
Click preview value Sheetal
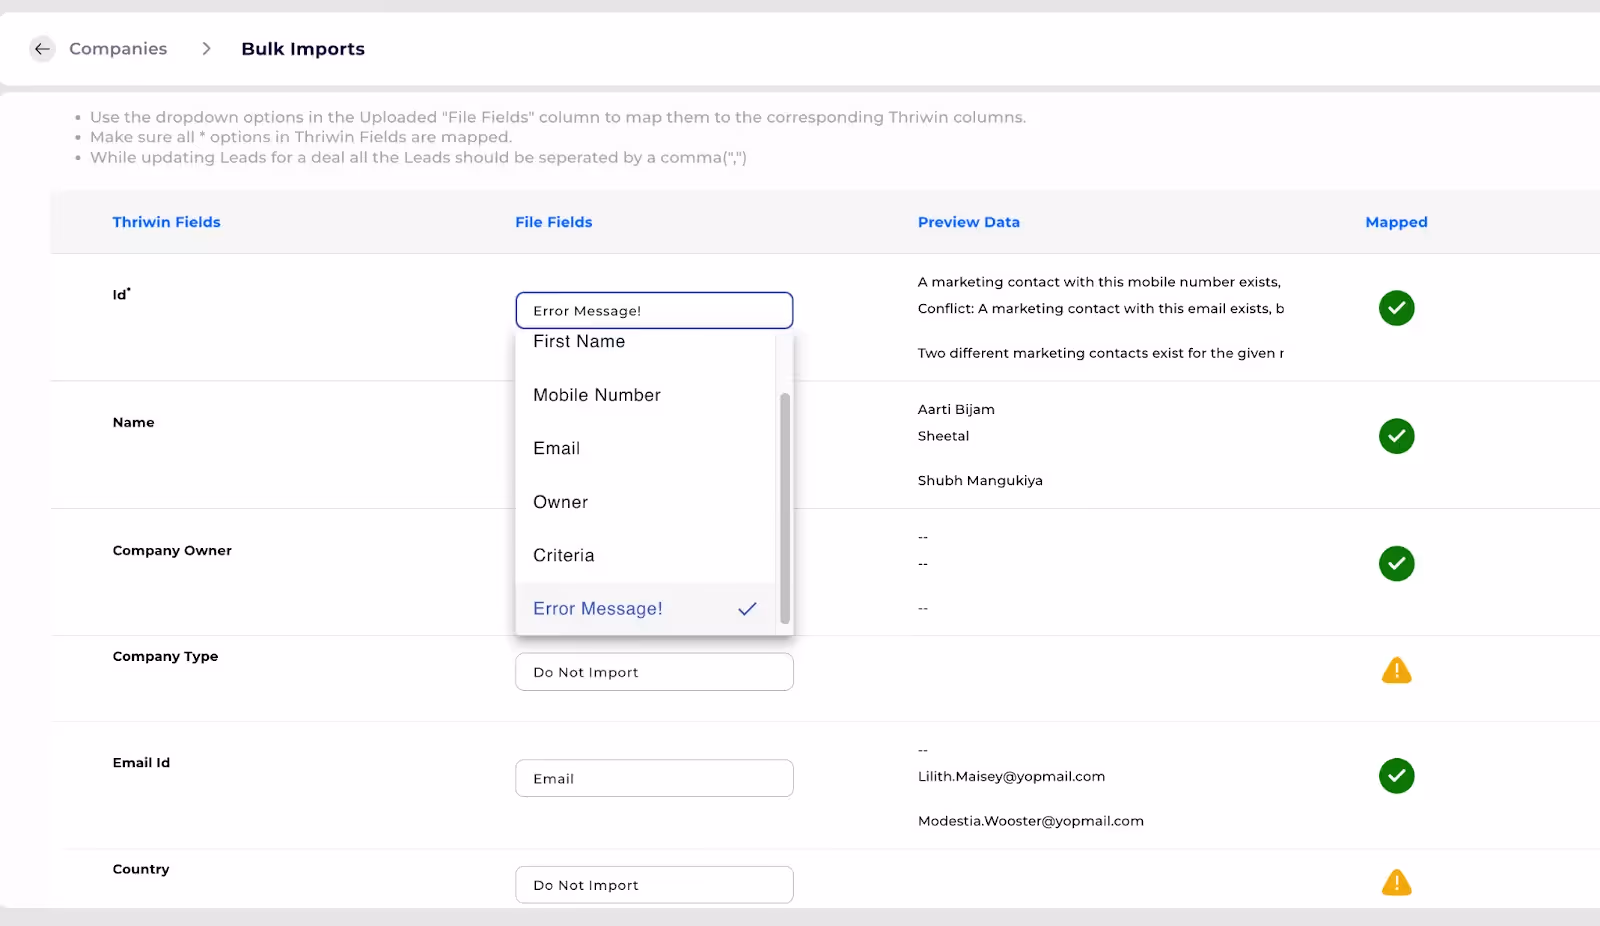click(943, 436)
